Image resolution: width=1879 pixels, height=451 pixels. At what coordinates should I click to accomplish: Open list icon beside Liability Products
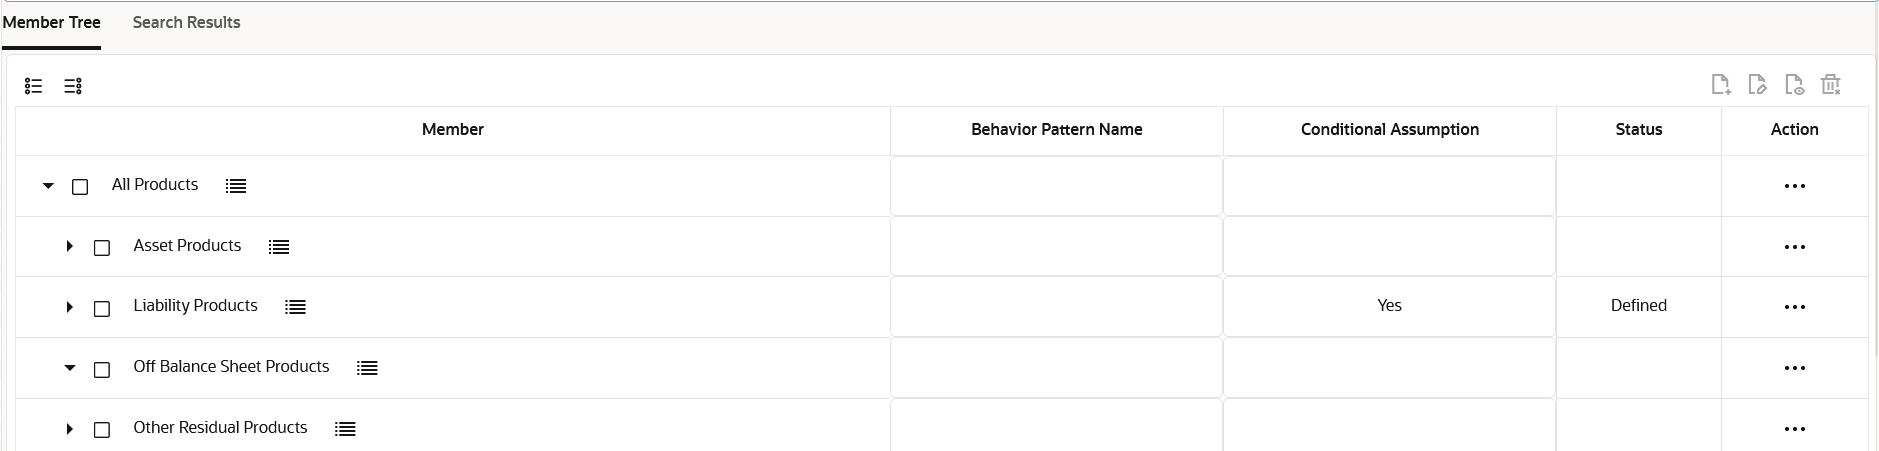(295, 307)
